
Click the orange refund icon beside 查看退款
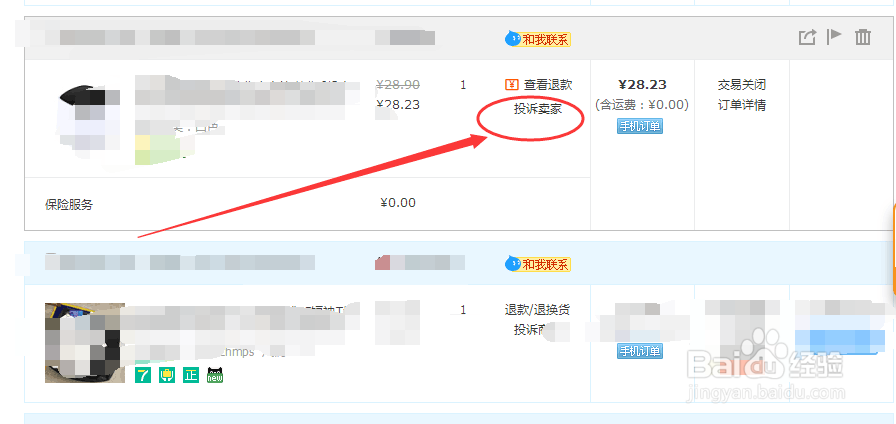511,85
